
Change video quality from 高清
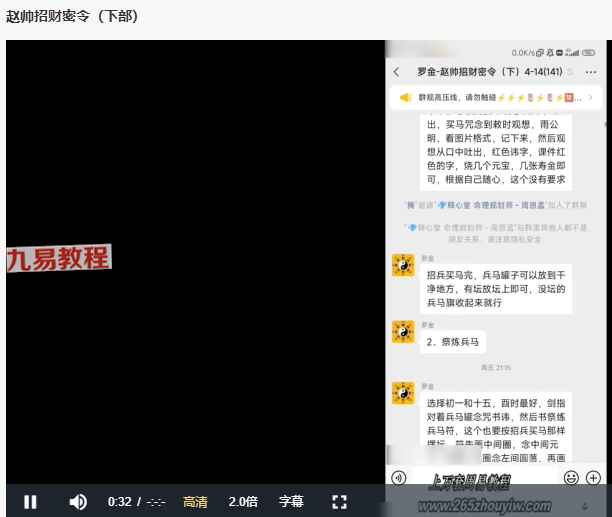click(x=195, y=502)
